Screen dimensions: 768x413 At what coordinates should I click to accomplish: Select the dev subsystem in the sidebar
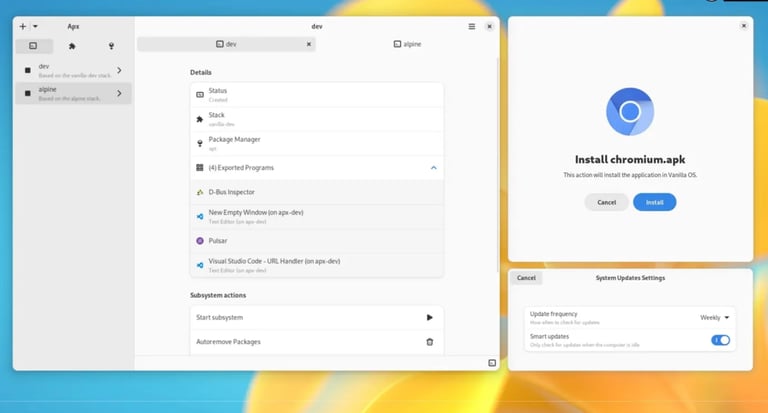pos(73,71)
